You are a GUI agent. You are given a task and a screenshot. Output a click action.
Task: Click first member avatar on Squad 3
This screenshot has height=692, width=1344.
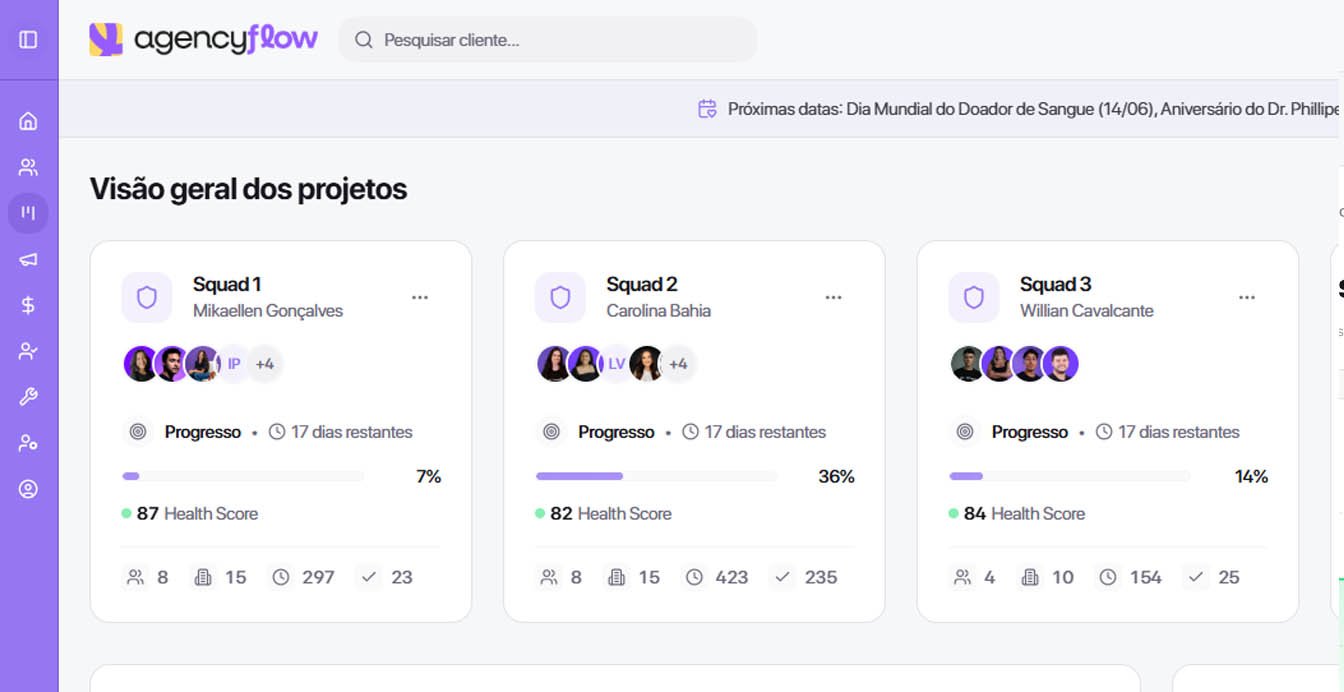[967, 364]
